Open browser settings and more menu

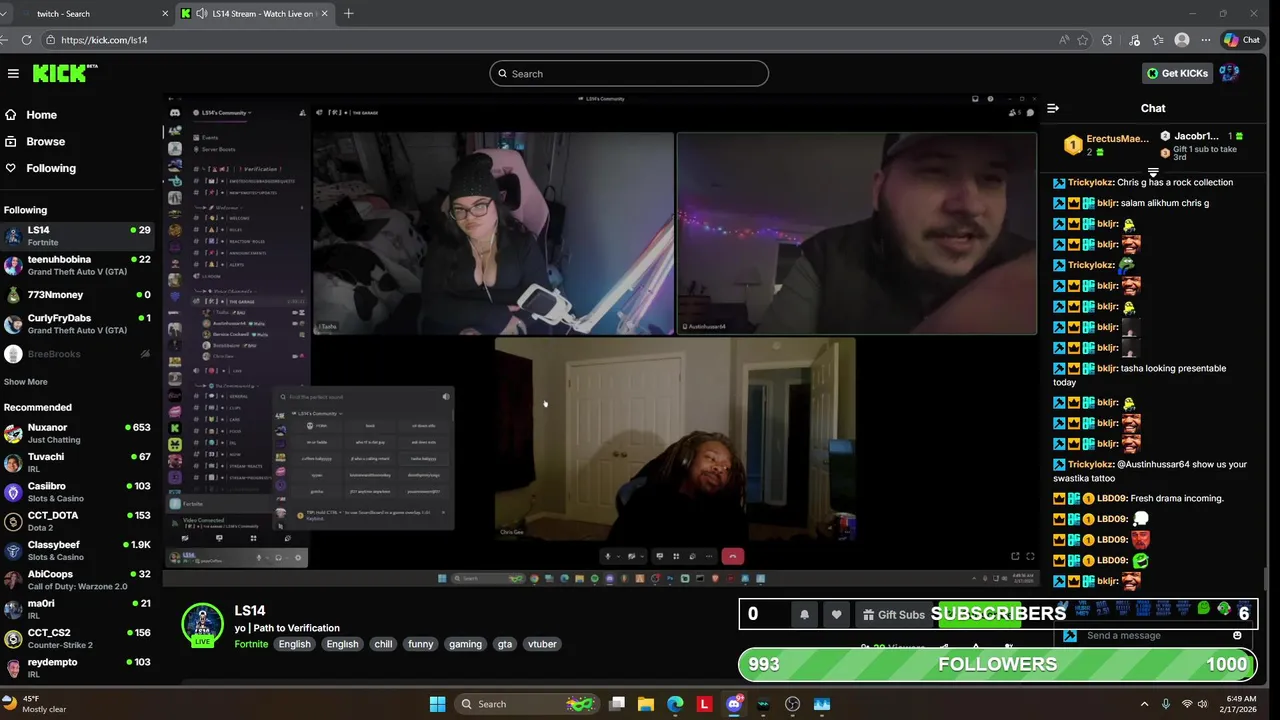[1206, 40]
